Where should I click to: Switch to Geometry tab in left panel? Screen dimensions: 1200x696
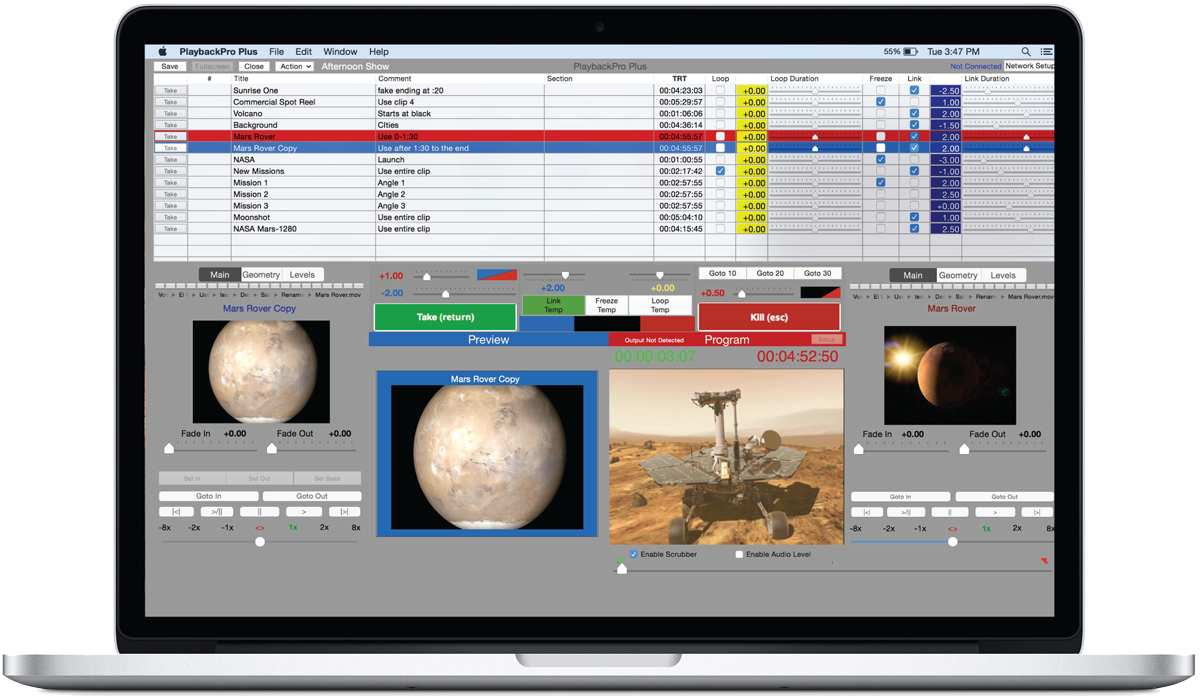click(260, 275)
